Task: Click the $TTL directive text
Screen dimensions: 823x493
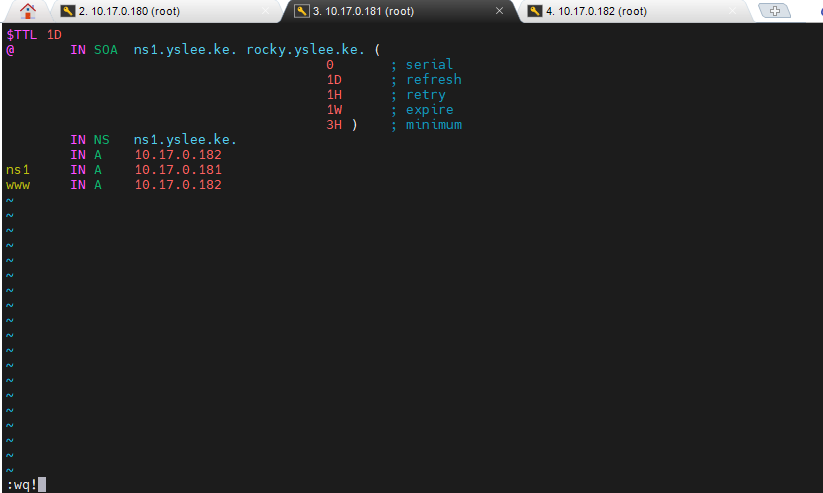Action: pos(22,35)
